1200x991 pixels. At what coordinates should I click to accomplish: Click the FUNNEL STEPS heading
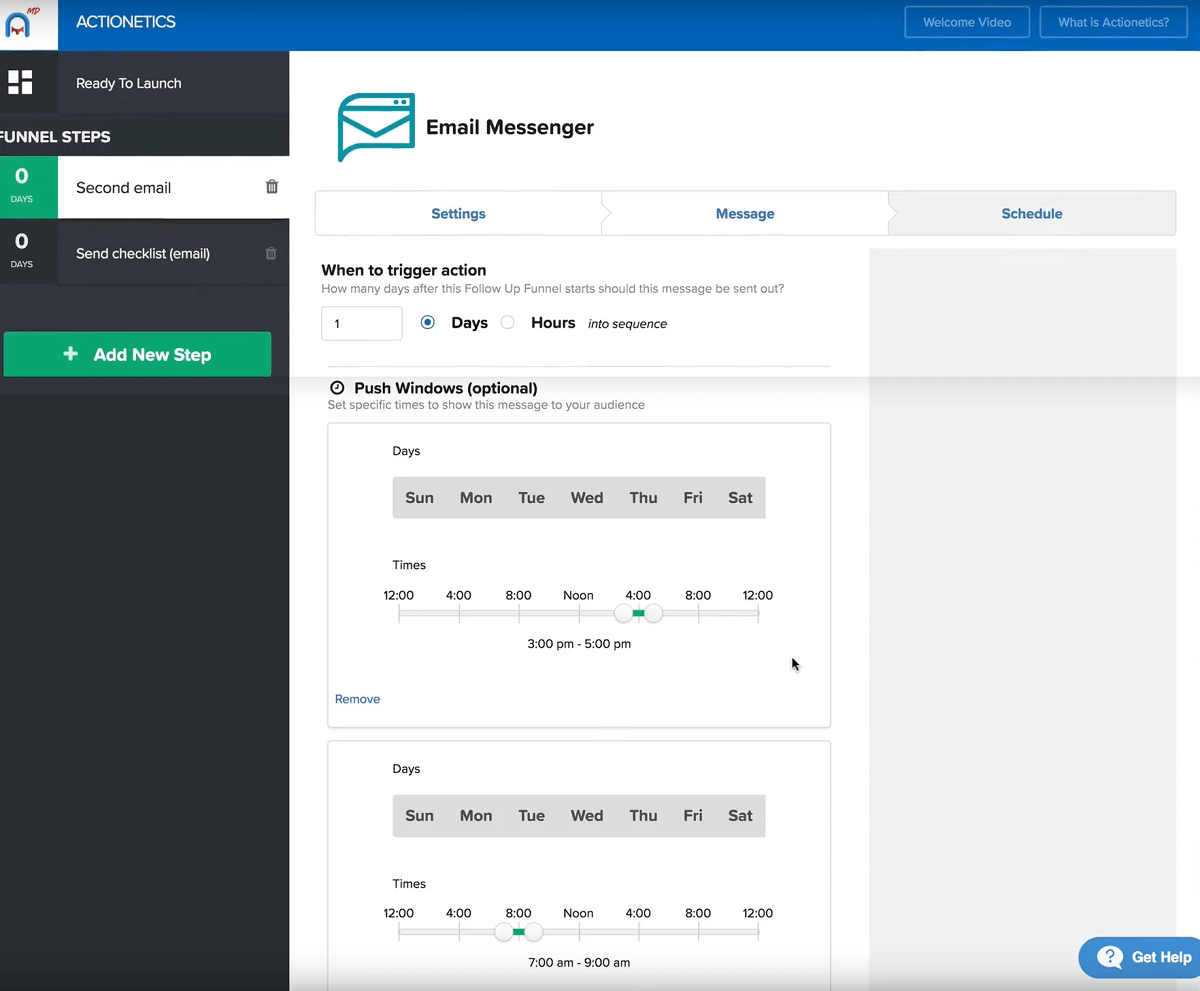56,137
